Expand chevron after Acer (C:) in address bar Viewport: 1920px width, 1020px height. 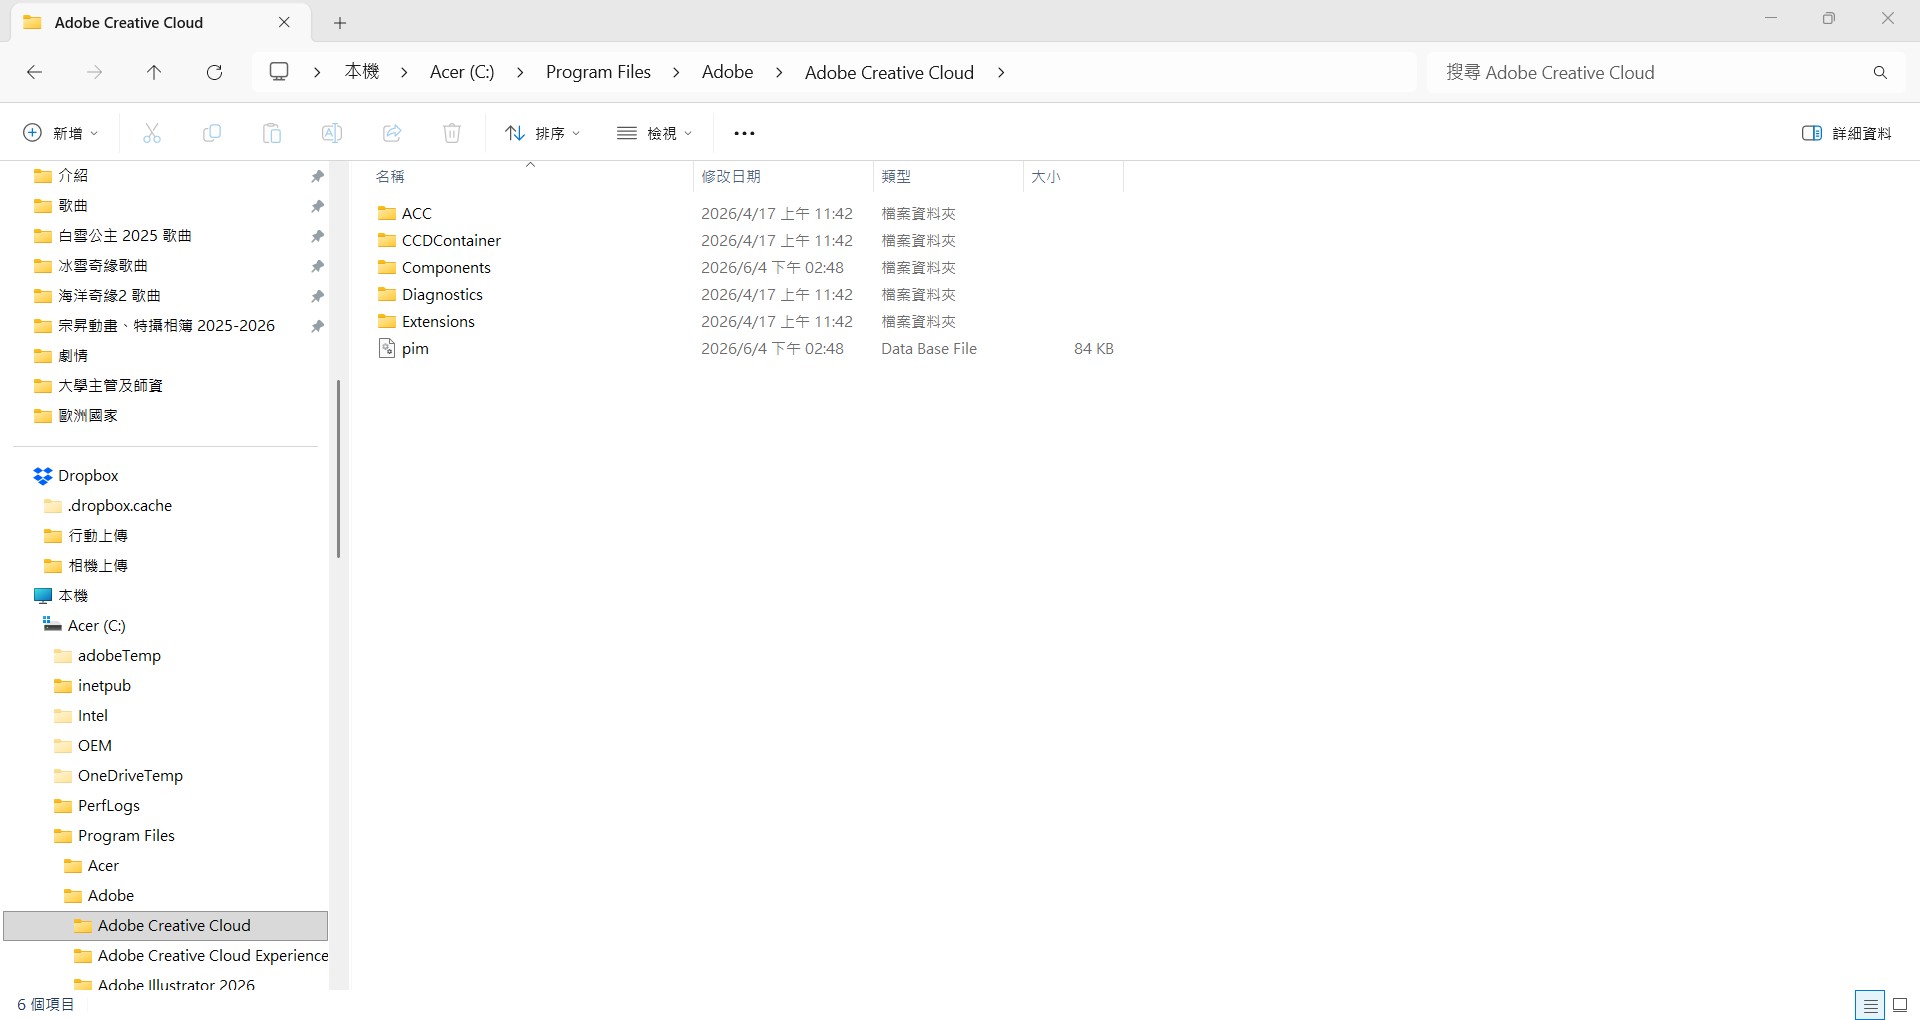[x=520, y=72]
